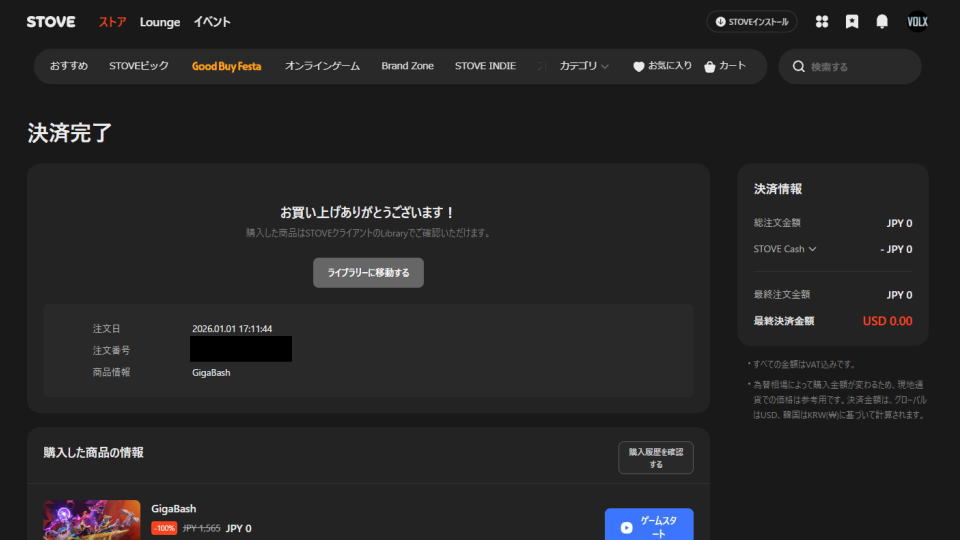This screenshot has width=960, height=540.
Task: Expand the カテゴリ dropdown
Action: [x=584, y=66]
